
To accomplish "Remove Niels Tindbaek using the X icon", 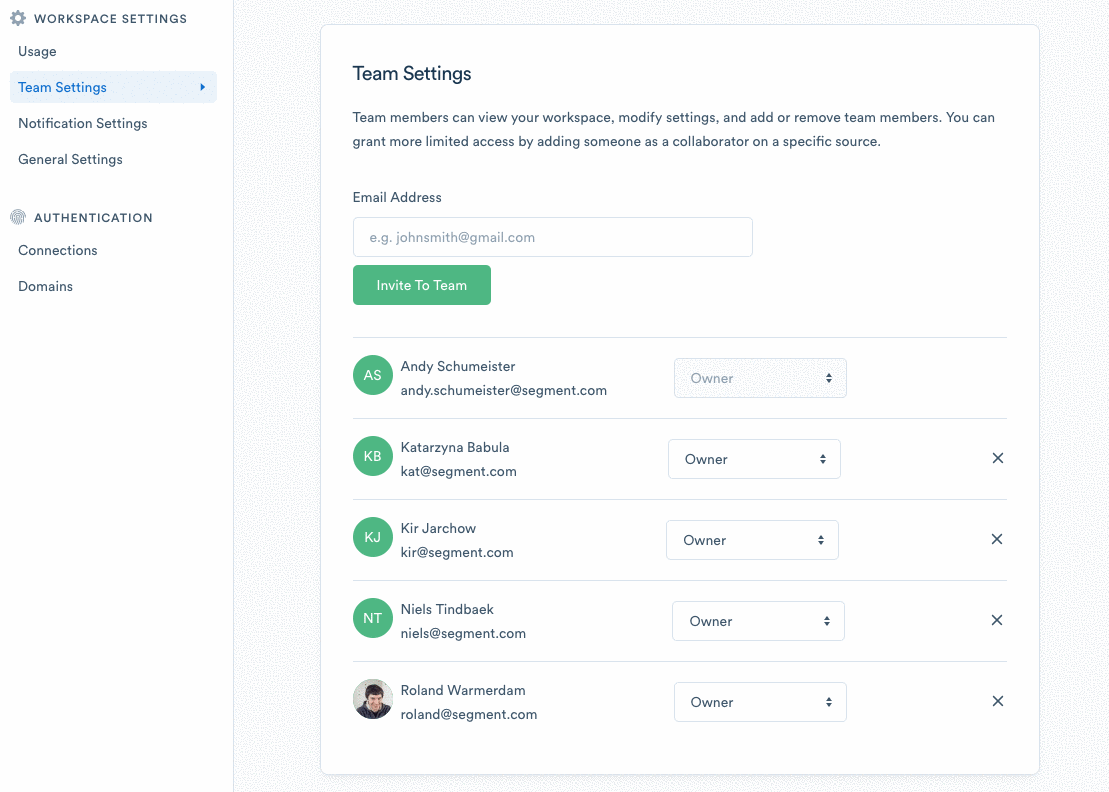I will (997, 620).
